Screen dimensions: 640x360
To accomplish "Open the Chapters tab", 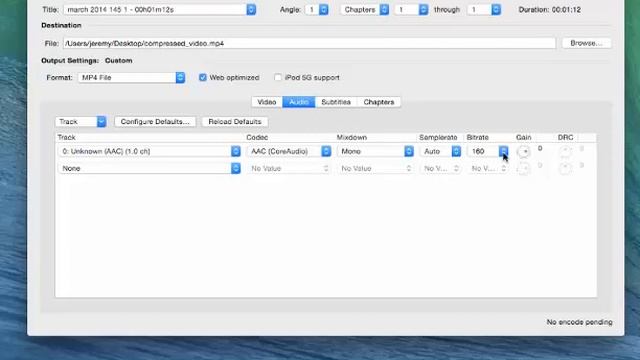I will [x=379, y=102].
